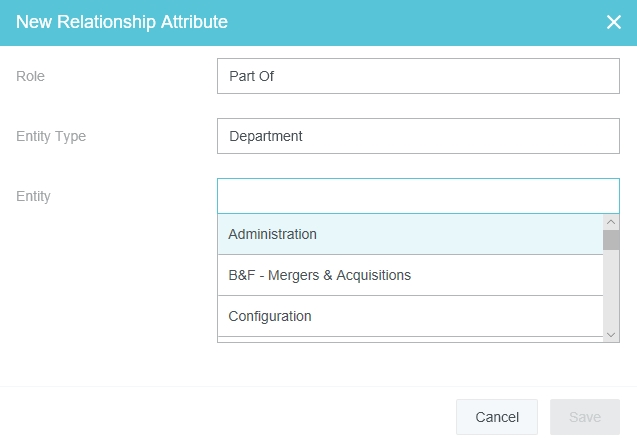Click the Role field containing Part Of
Screen dimensions: 637x444
pyautogui.click(x=418, y=76)
